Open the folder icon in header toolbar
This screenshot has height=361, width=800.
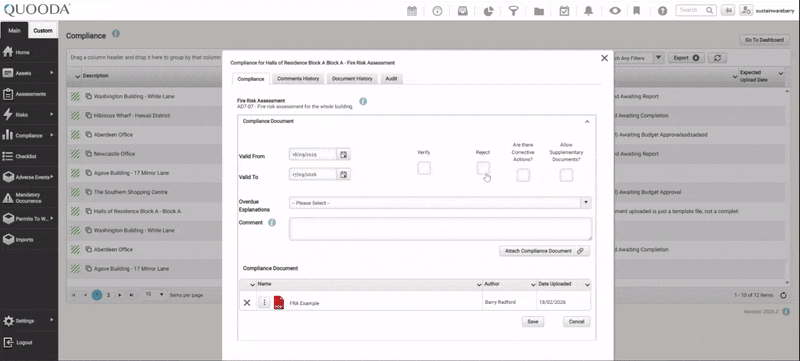[x=539, y=11]
